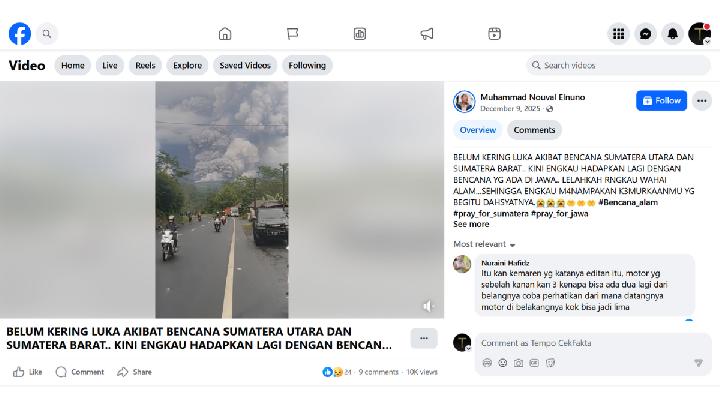
Task: Expand the Most relevant comment sorting
Action: click(485, 244)
